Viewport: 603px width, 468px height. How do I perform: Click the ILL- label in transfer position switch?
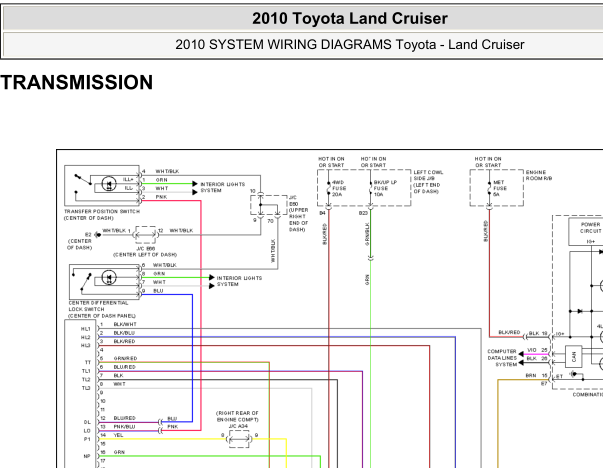tap(128, 188)
